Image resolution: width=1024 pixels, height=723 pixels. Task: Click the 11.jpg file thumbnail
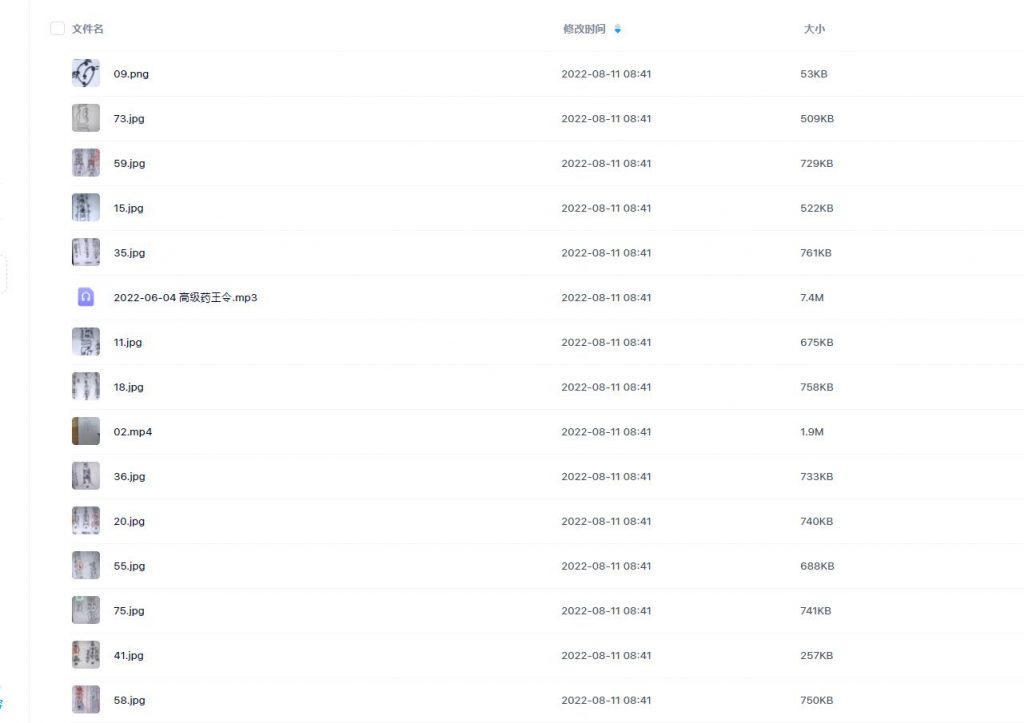[86, 342]
